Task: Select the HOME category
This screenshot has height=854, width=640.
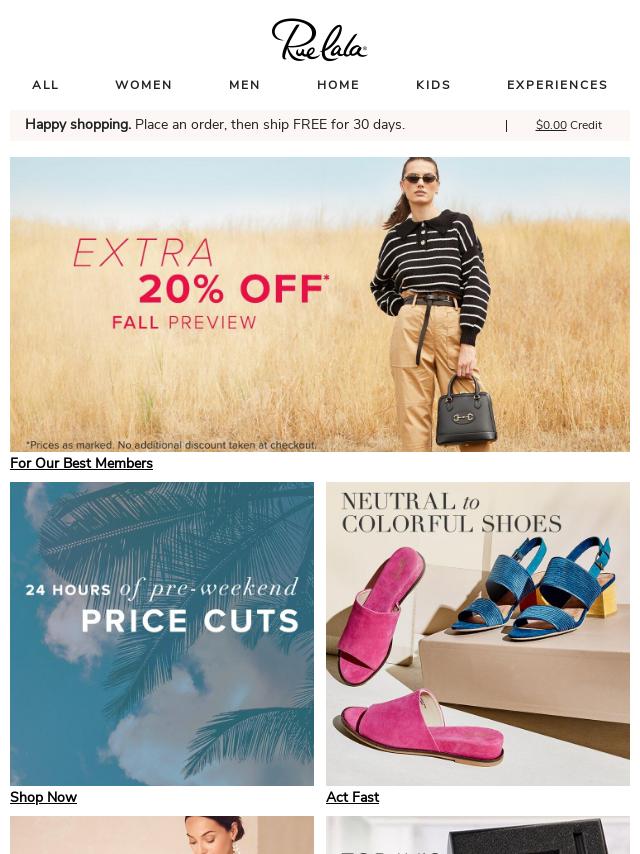Action: click(x=338, y=85)
